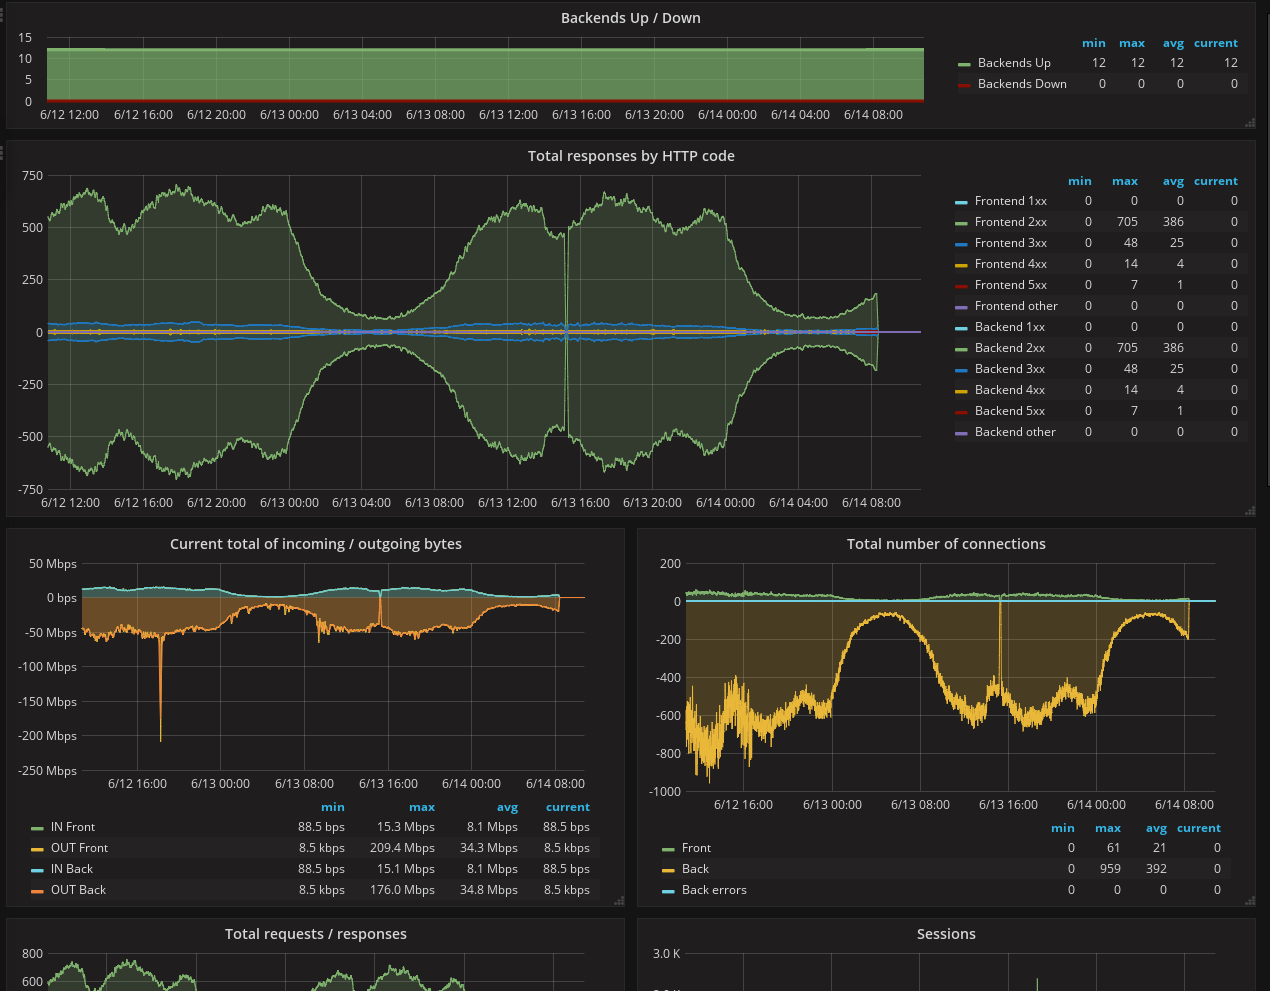Click the purple color line beside Frontend other
Viewport: 1270px width, 991px height.
(x=961, y=307)
